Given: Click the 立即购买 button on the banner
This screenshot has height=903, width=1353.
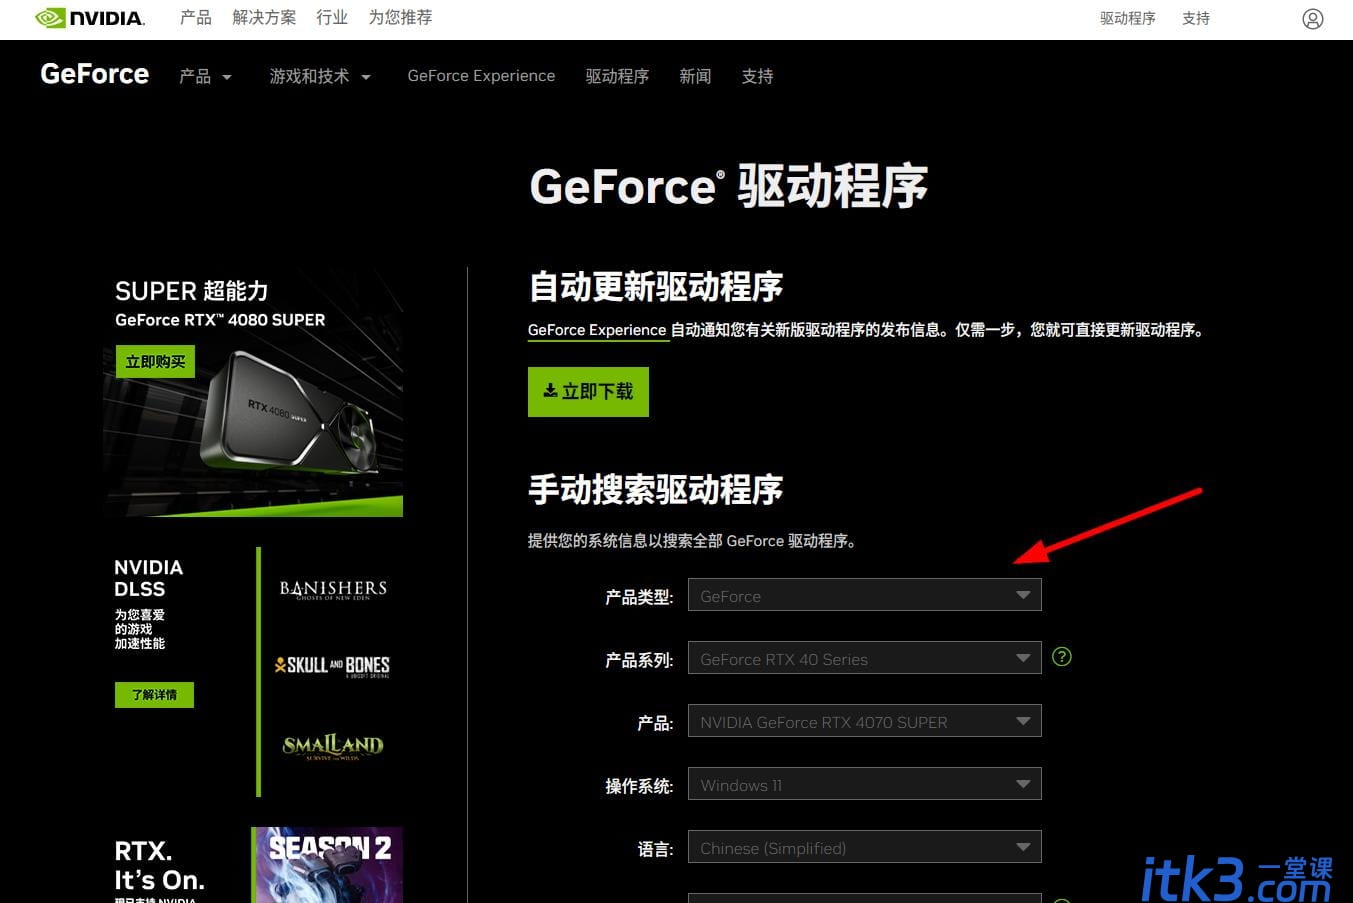Looking at the screenshot, I should [x=155, y=361].
